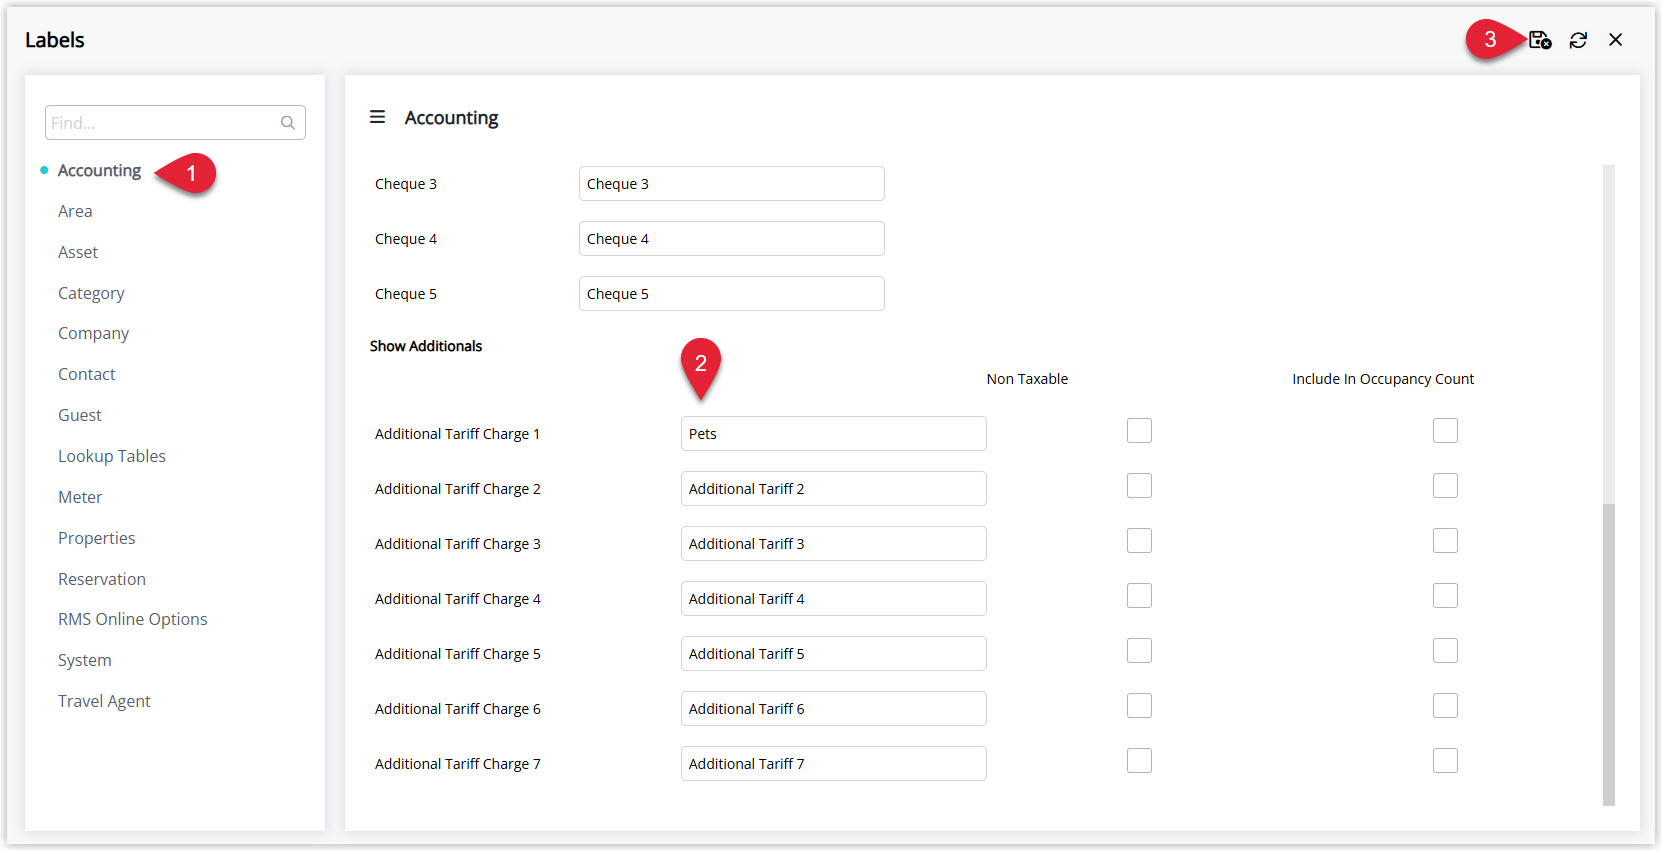1663x852 pixels.
Task: Close the Labels window
Action: [x=1615, y=40]
